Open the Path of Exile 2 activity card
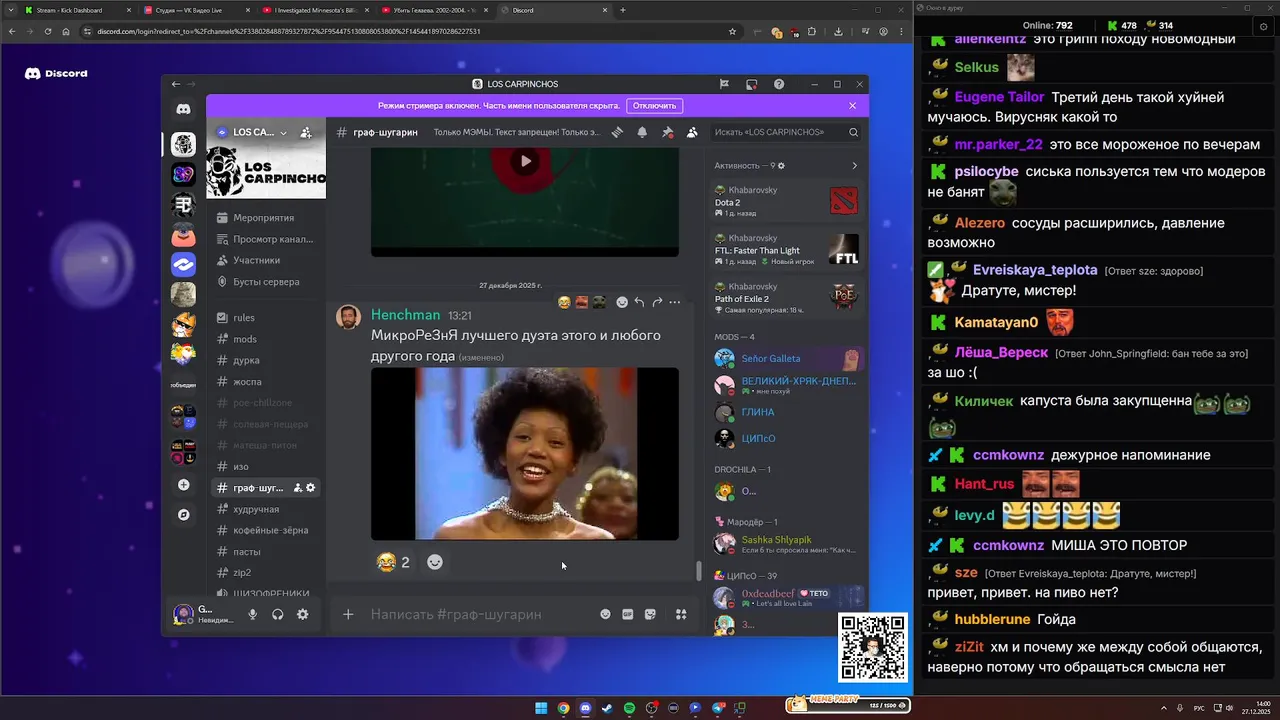The height and width of the screenshot is (720, 1280). pyautogui.click(x=787, y=297)
